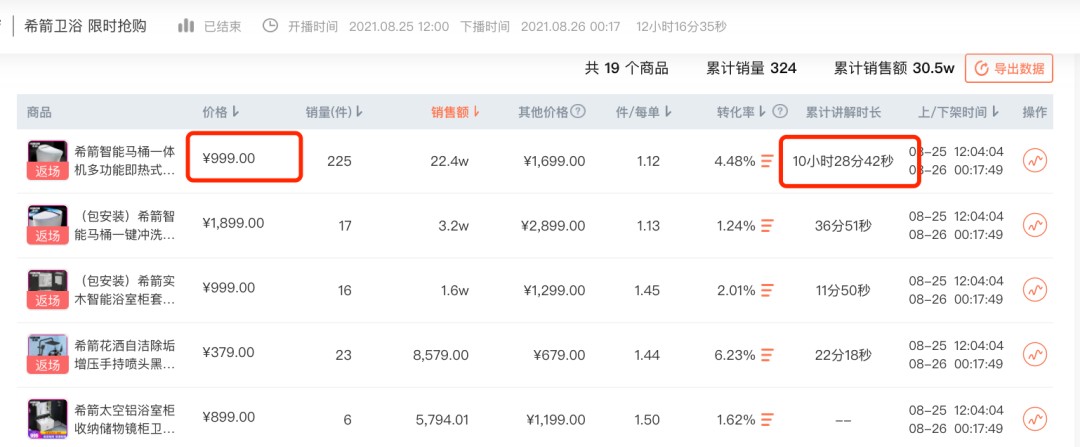Screen dimensions: 1080x447
Task: Sort table by 件/每单 column
Action: click(668, 112)
